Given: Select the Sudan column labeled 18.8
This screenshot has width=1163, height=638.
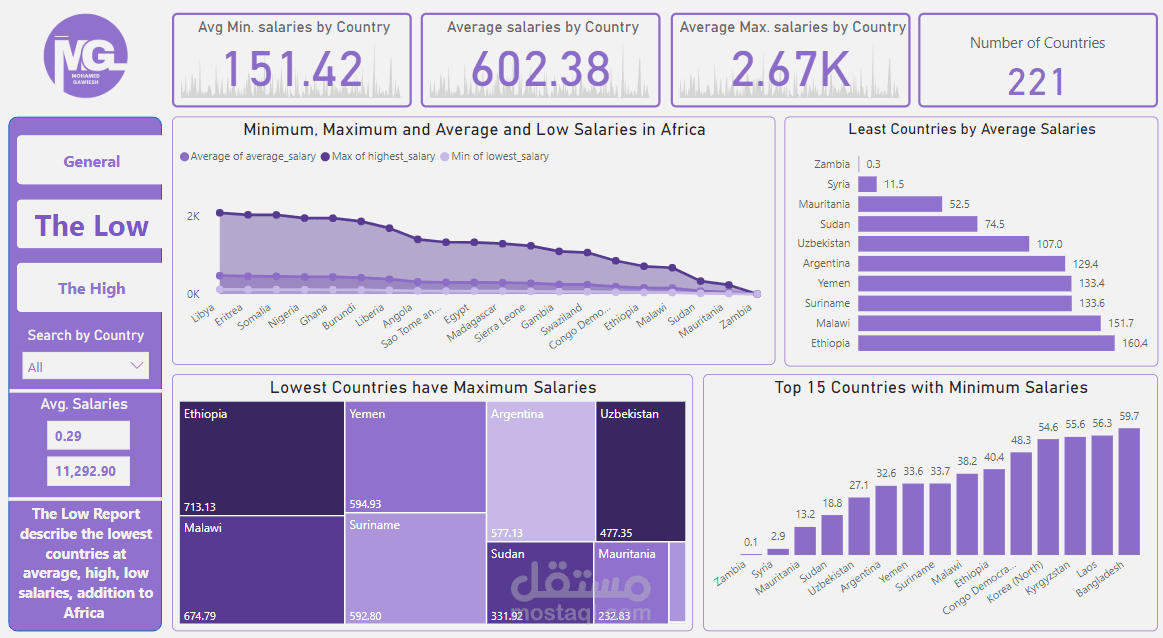Looking at the screenshot, I should [832, 535].
